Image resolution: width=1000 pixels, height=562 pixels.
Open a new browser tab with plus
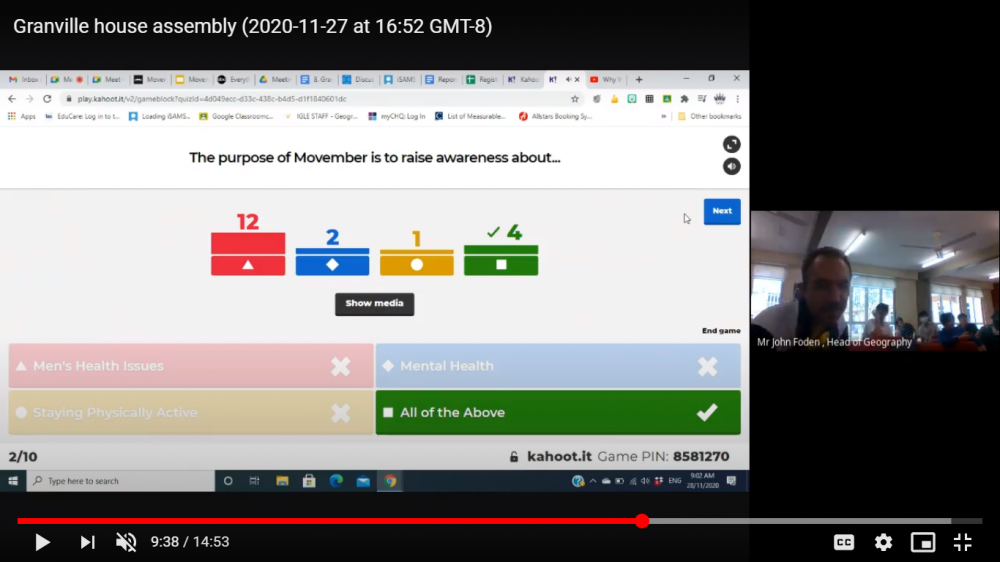tap(639, 80)
